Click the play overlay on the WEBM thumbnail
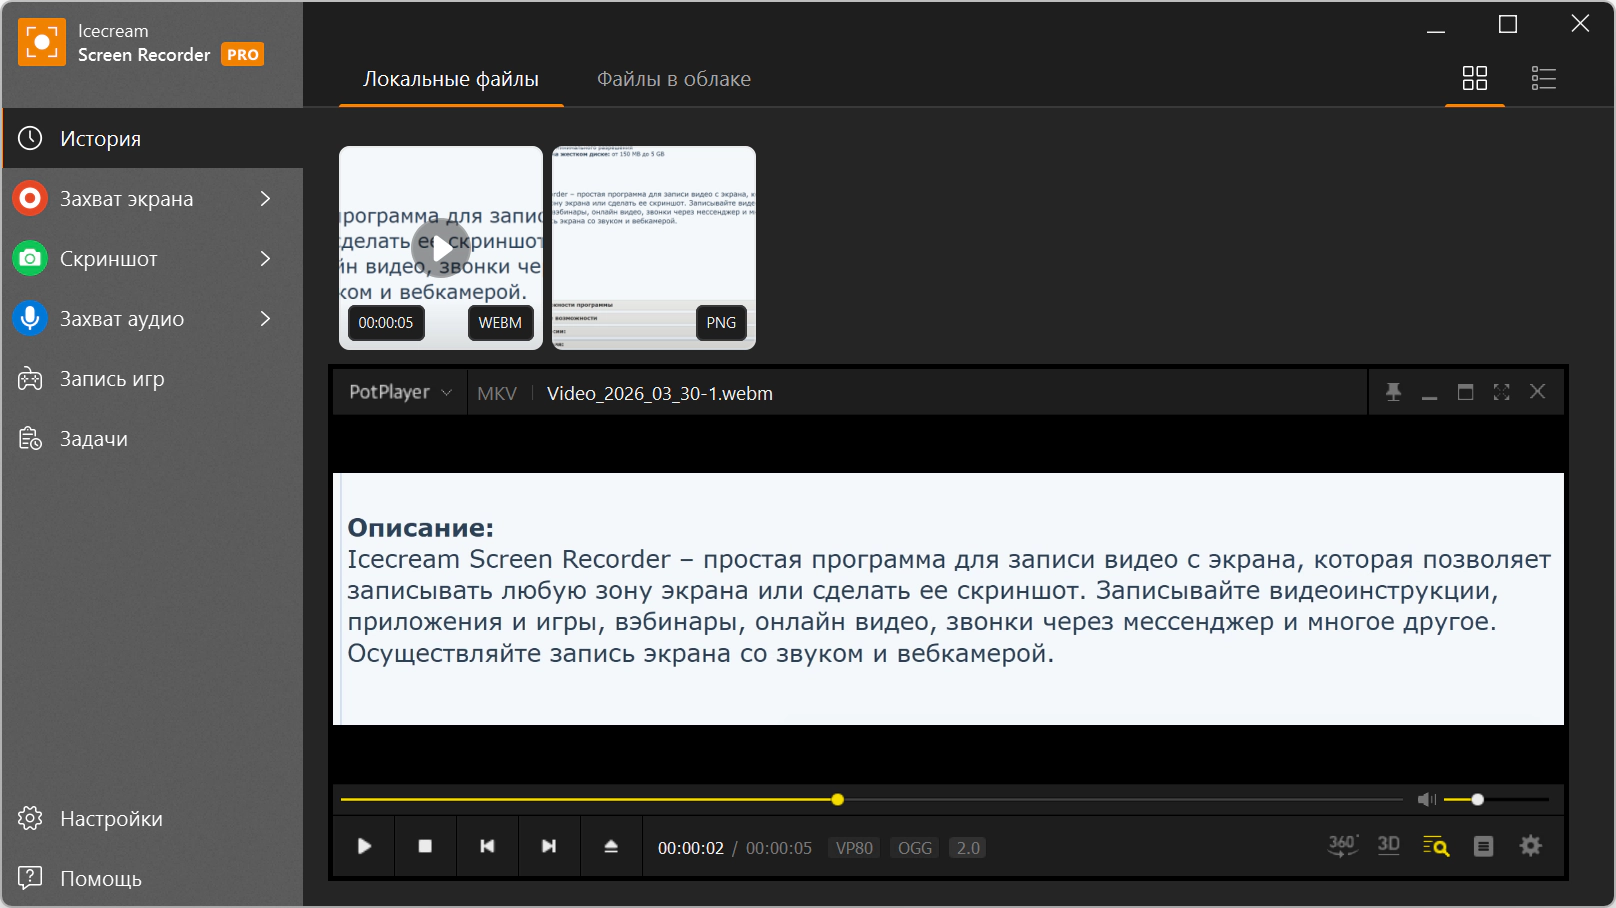1616x908 pixels. [441, 248]
